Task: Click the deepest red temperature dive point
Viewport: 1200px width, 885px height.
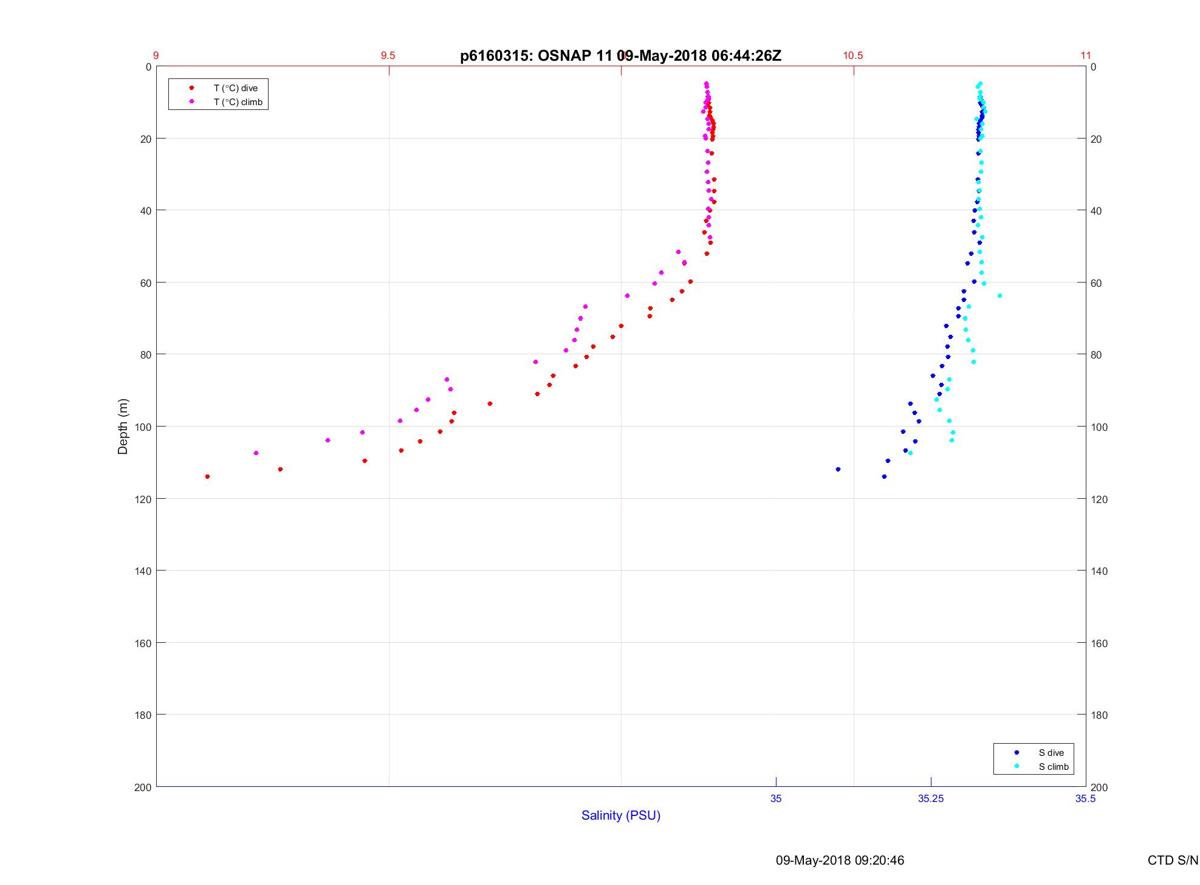Action: tap(207, 476)
